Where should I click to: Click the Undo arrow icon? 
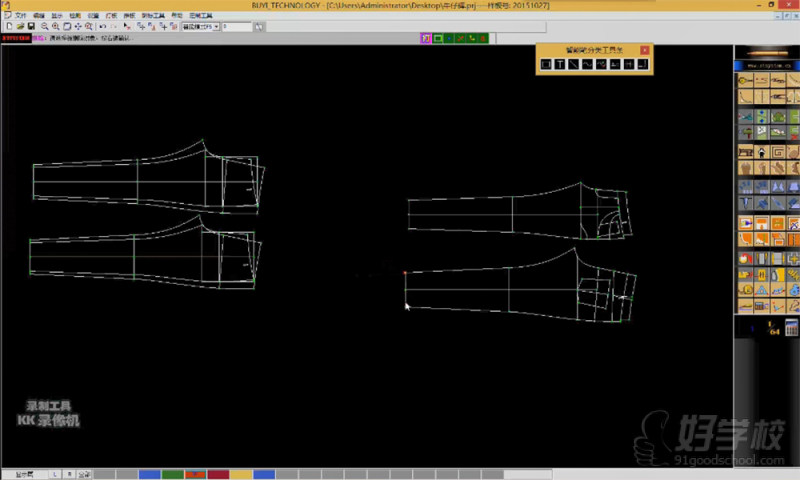[102, 27]
